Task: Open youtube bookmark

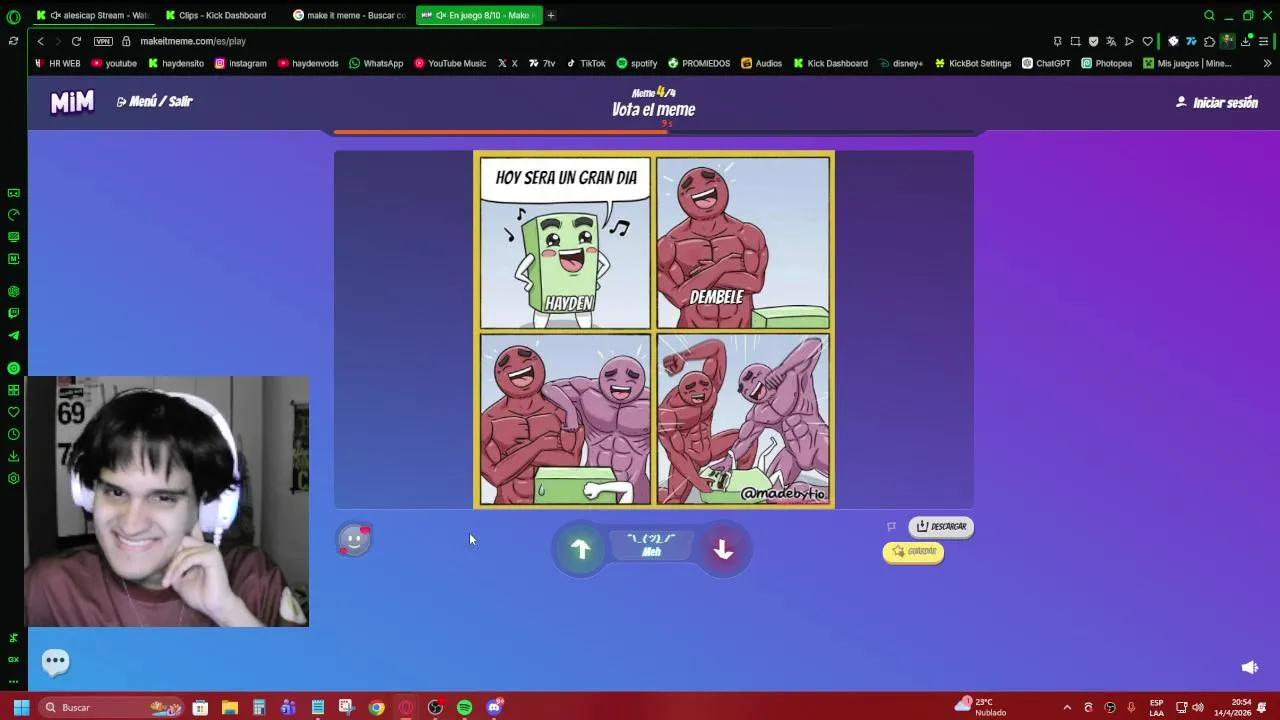Action: pyautogui.click(x=114, y=63)
